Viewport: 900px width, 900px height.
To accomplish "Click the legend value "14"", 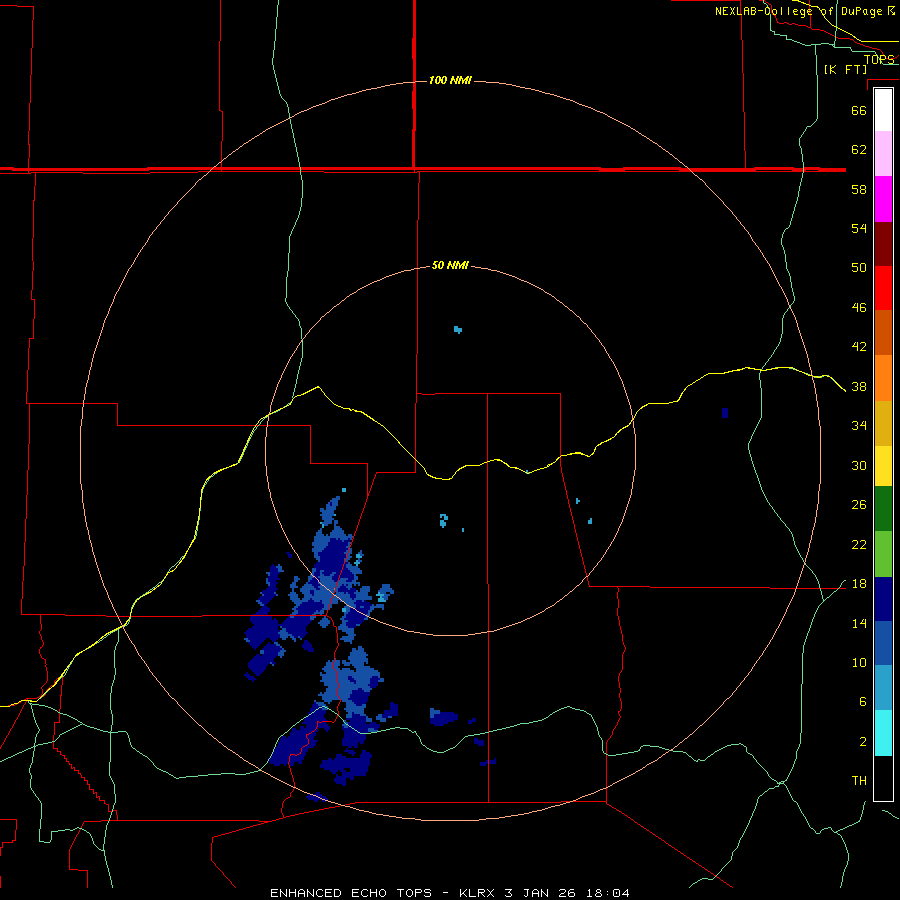I will tap(859, 624).
